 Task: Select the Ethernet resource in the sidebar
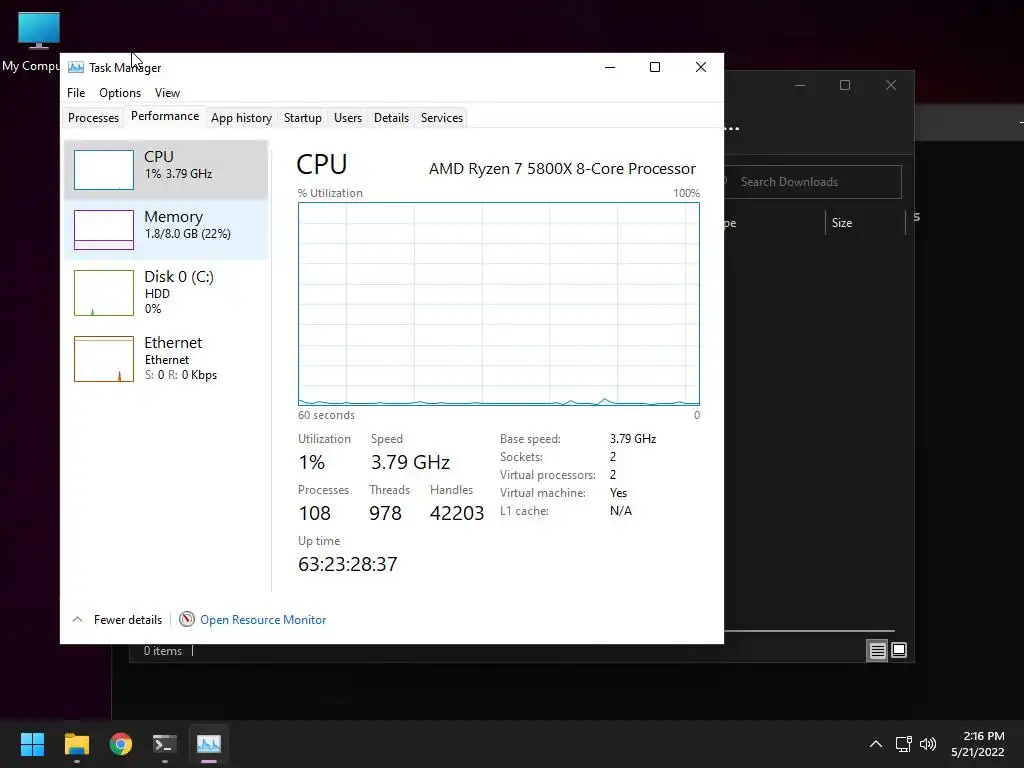[x=166, y=358]
